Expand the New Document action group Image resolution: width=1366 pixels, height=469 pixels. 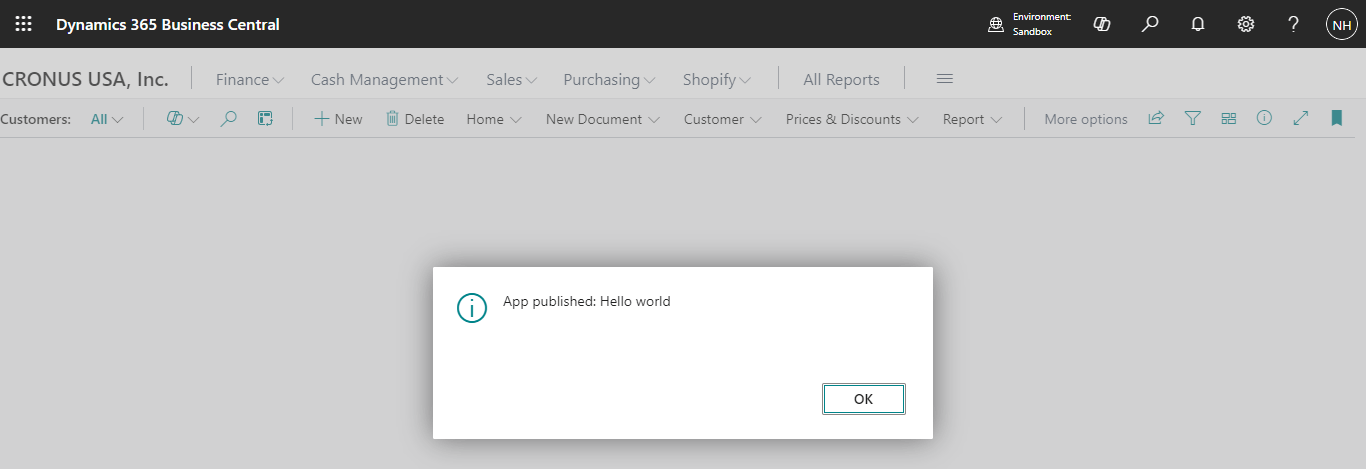(x=603, y=119)
